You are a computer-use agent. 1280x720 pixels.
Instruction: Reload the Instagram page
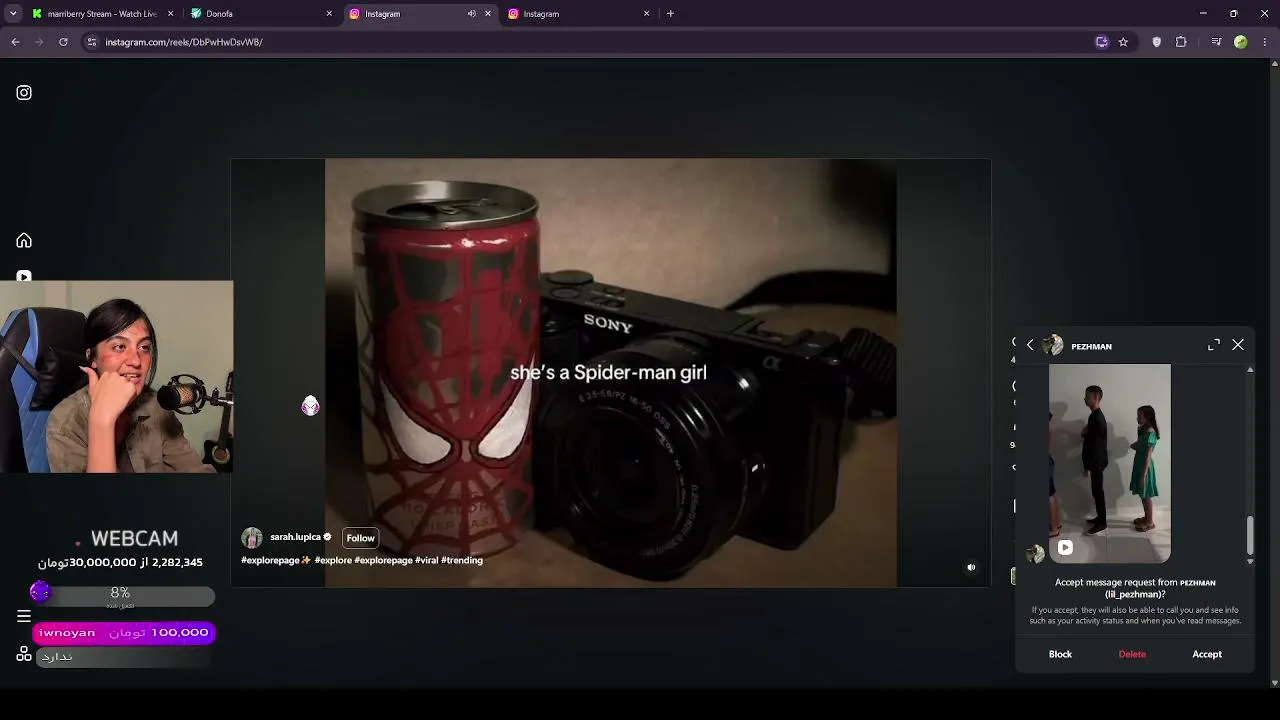[63, 42]
